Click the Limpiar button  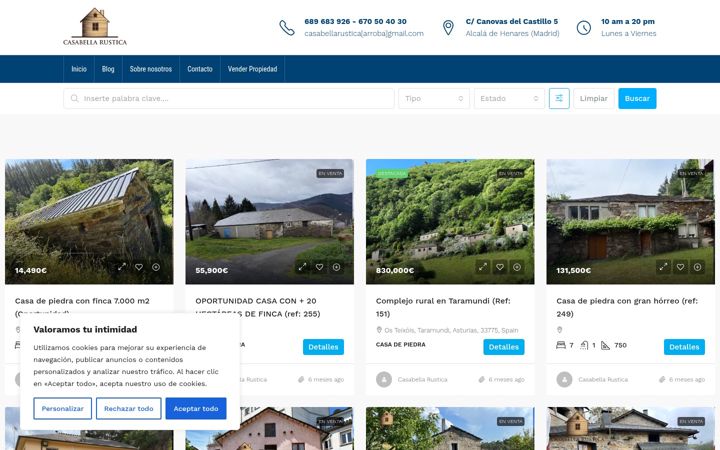pyautogui.click(x=594, y=98)
